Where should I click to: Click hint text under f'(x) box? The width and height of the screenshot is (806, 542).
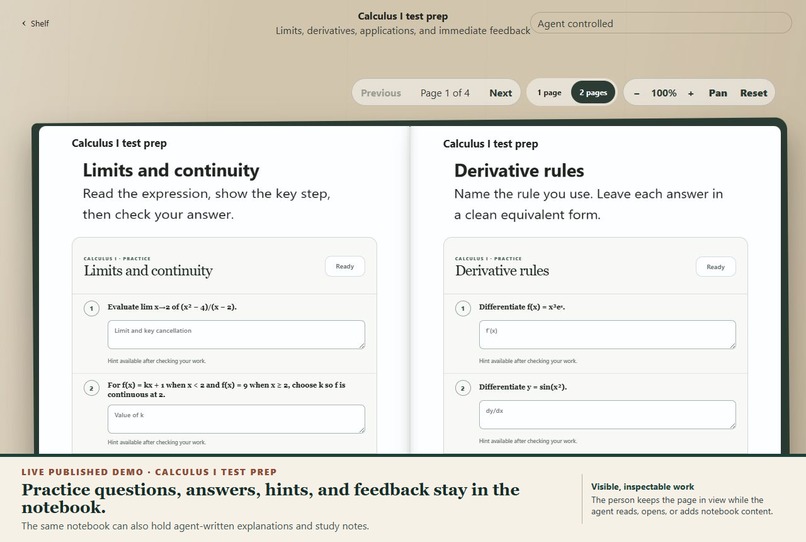[x=528, y=361]
